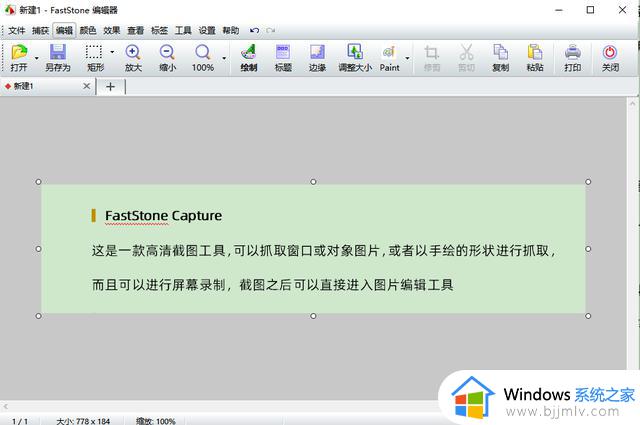Image resolution: width=640 pixels, height=425 pixels.
Task: Minimize the FastStone editor window
Action: (x=559, y=10)
